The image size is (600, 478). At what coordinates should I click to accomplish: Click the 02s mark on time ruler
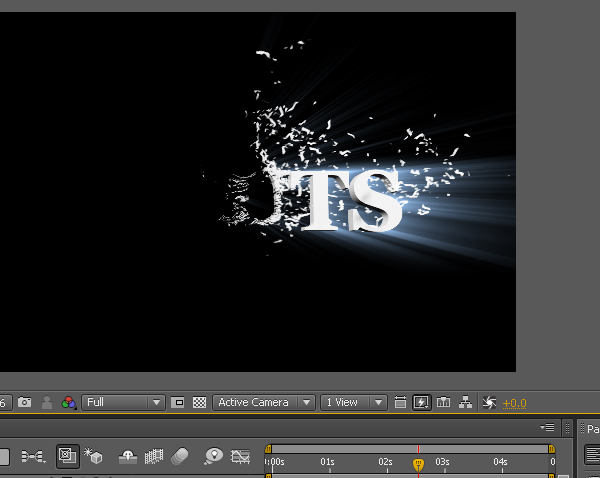385,462
